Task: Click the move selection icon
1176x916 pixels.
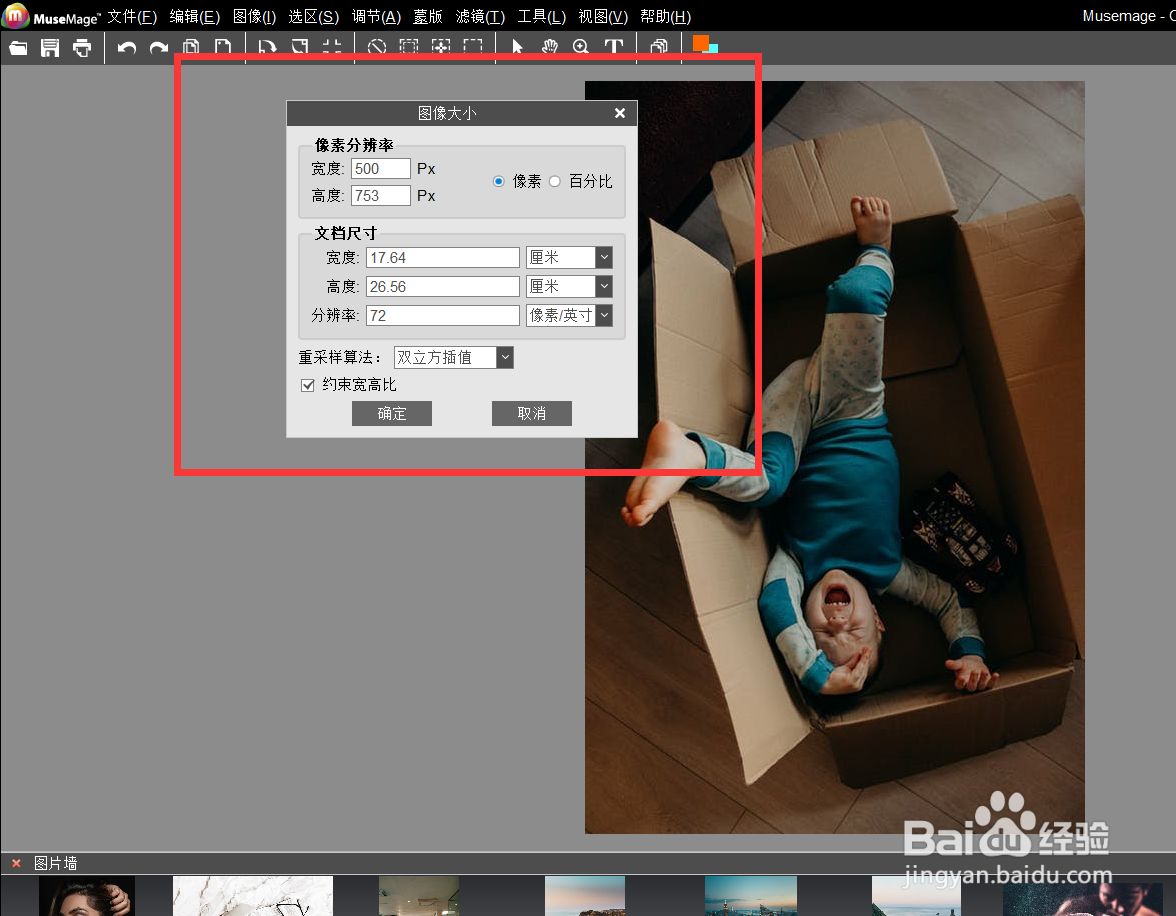Action: (x=441, y=47)
